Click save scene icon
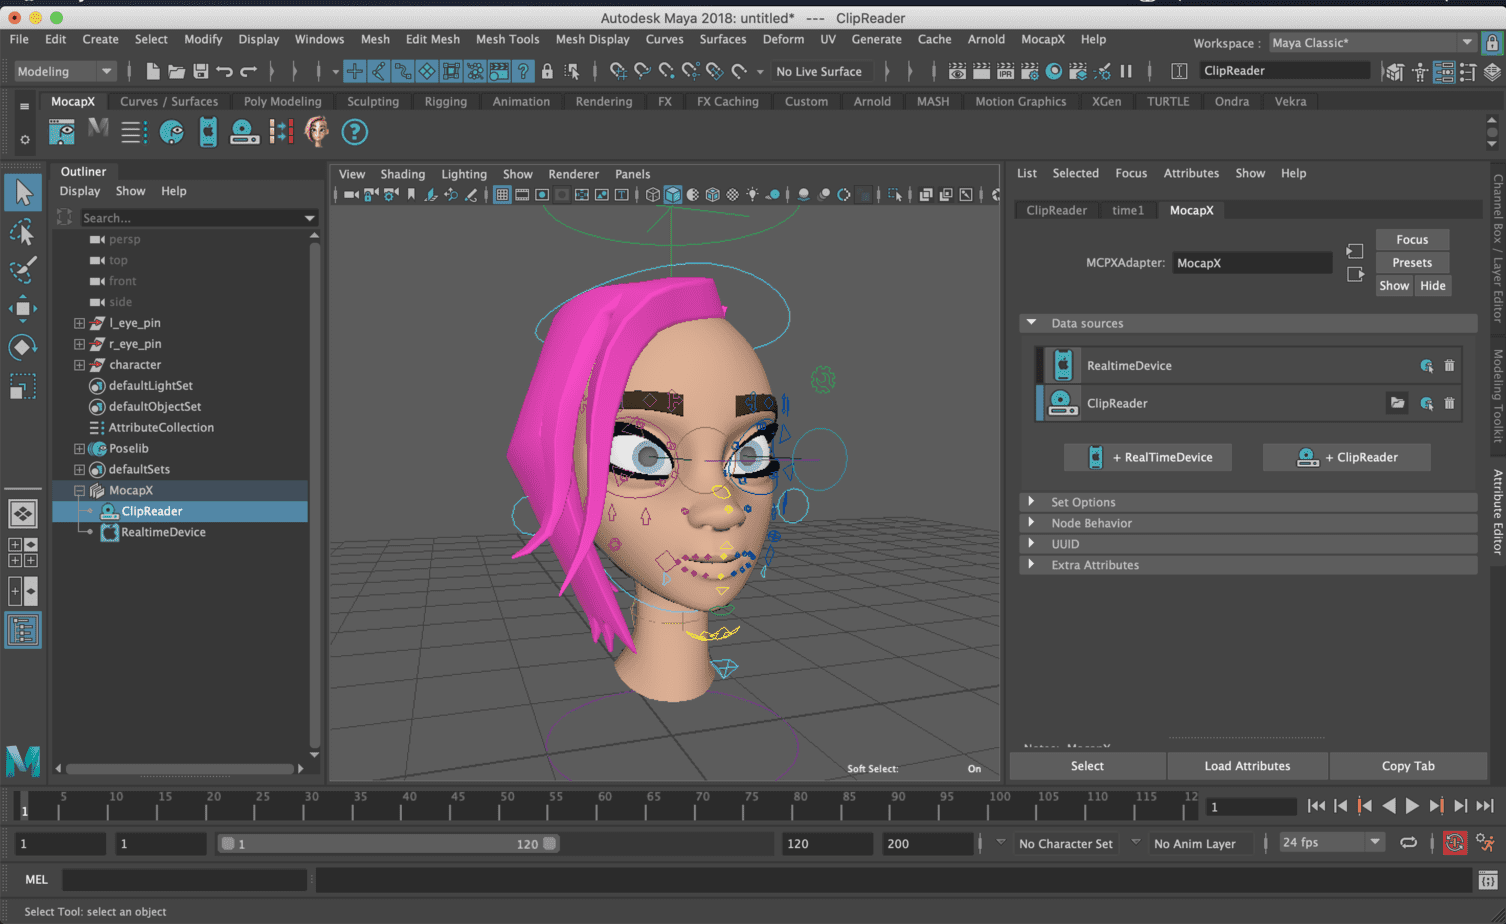1506x924 pixels. coord(200,71)
